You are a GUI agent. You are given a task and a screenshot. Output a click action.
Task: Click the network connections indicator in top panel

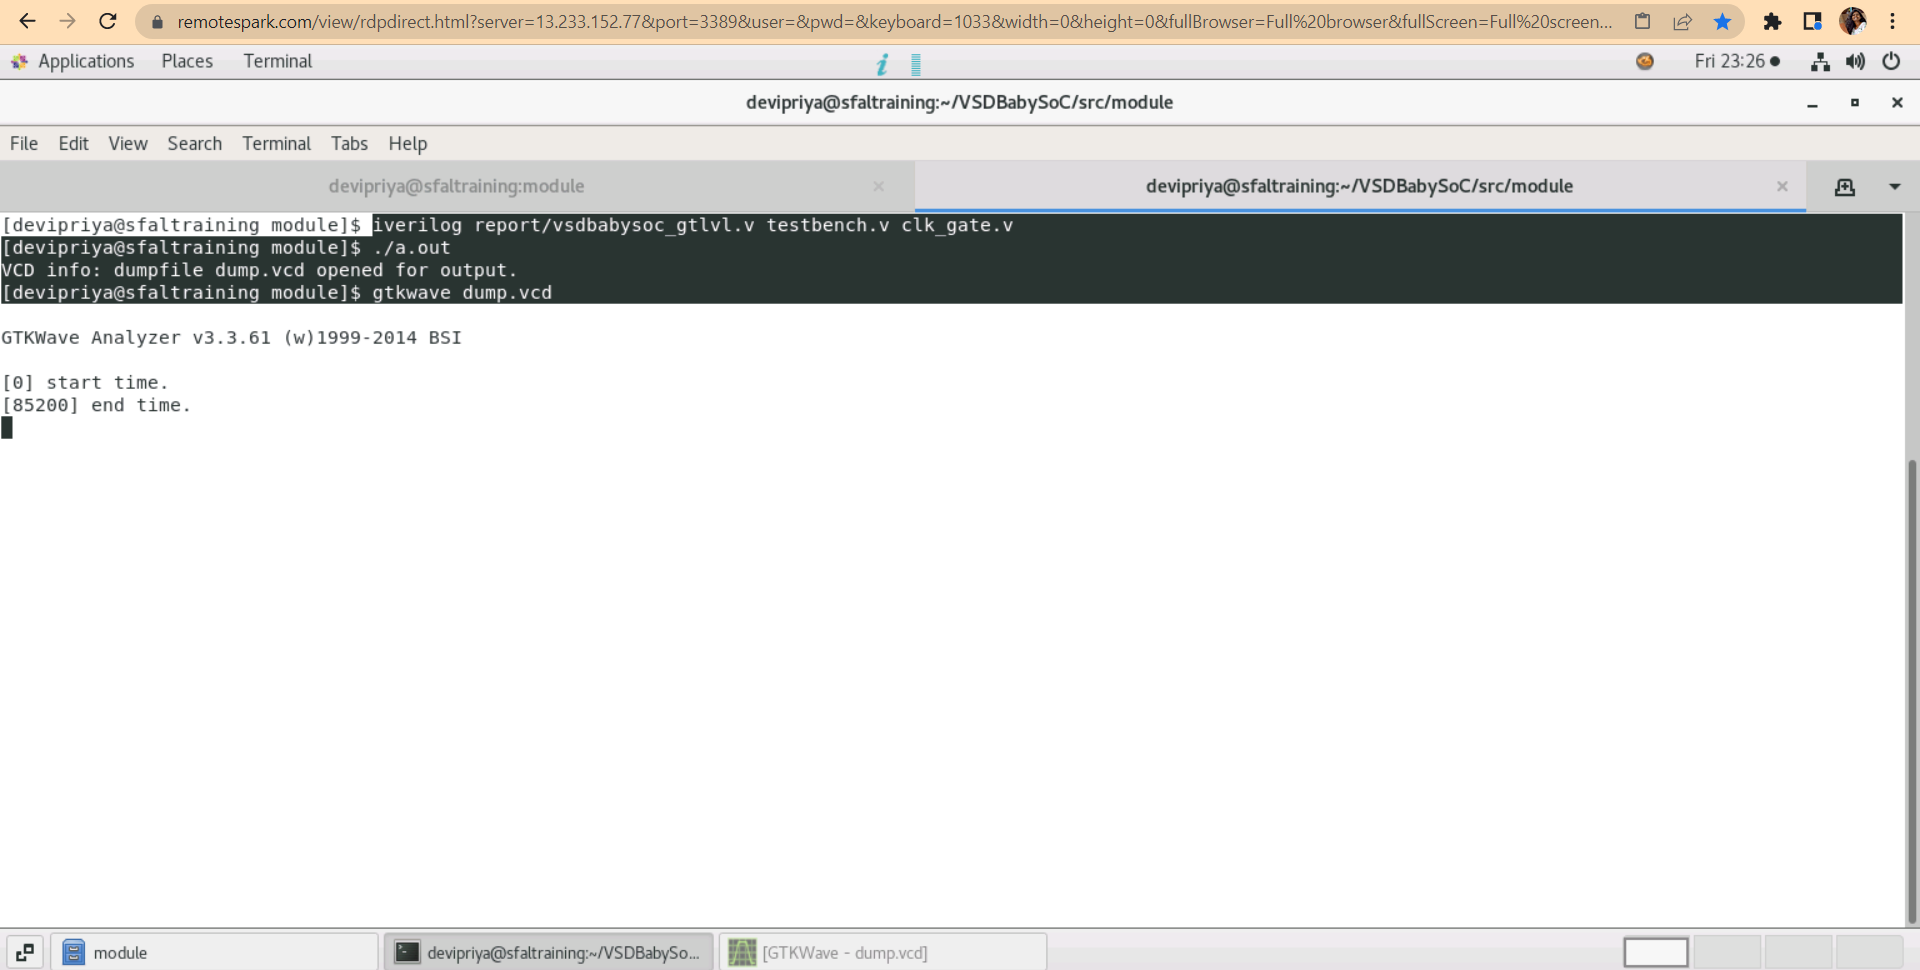tap(1820, 62)
